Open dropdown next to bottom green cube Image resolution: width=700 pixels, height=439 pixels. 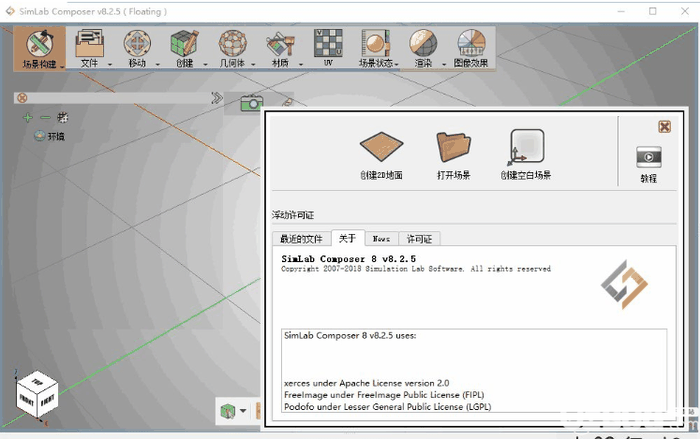(243, 410)
